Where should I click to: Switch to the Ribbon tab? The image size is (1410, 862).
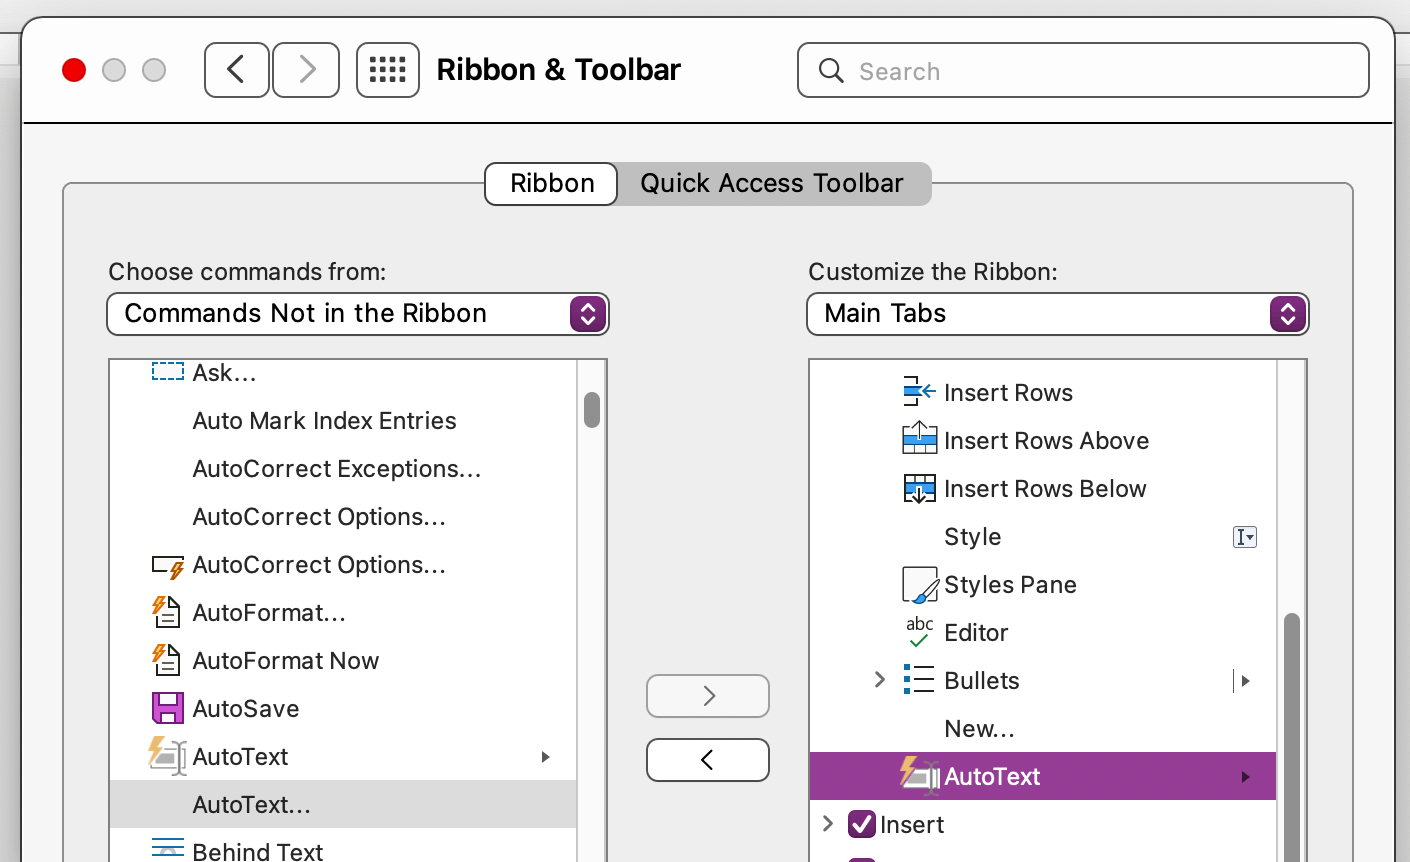552,184
